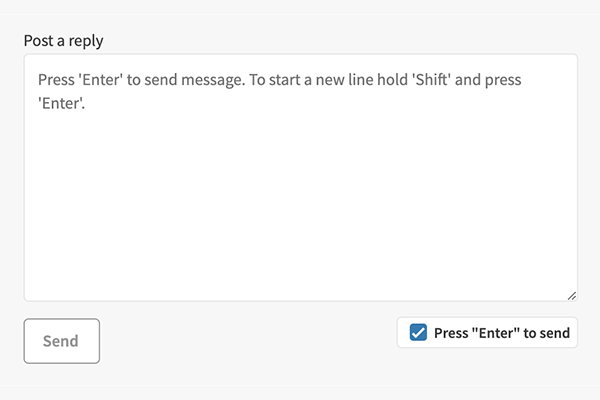Uncheck the box beside Press "Enter" to send
600x400 pixels.
click(x=419, y=333)
